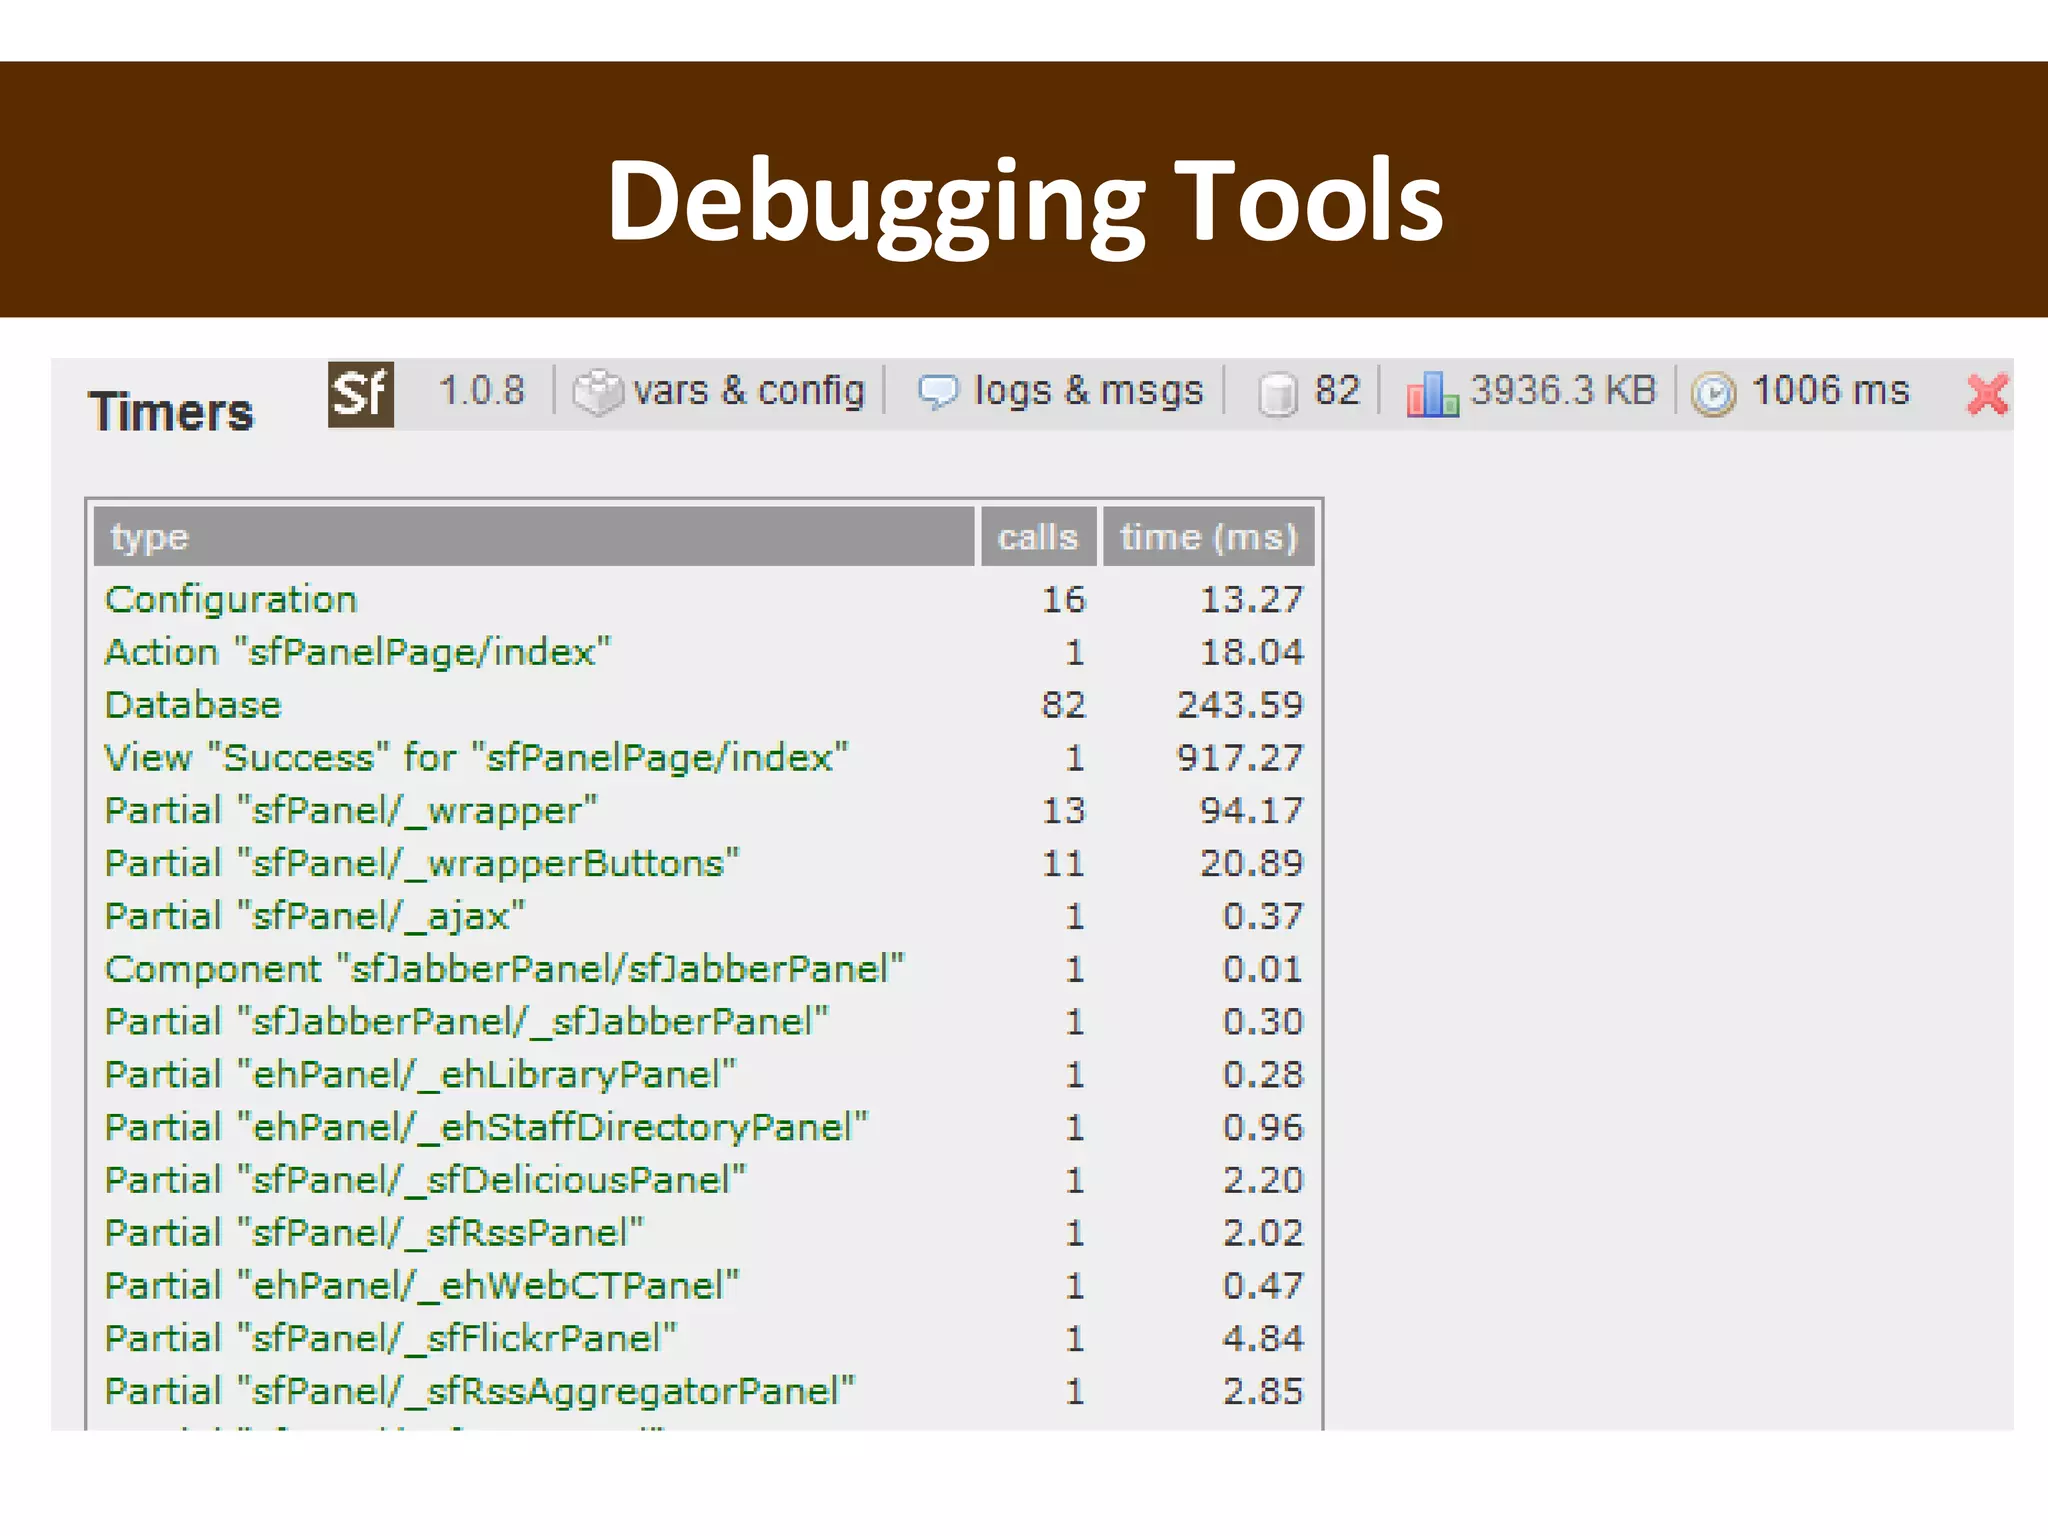Click the 3936.3 KB memory usage item

pos(1563,390)
